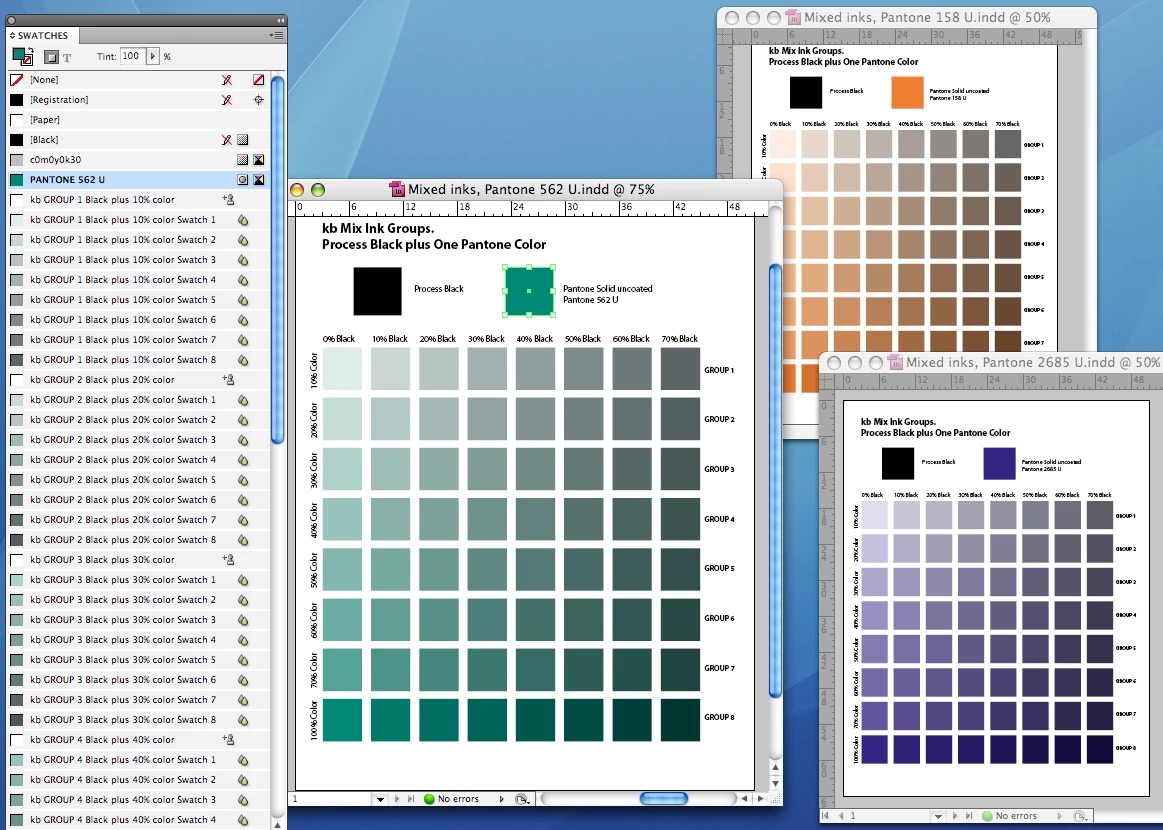The image size is (1163, 830).
Task: Click the GROUP 1 70% Black swatch in 562 U document
Action: pyautogui.click(x=680, y=369)
